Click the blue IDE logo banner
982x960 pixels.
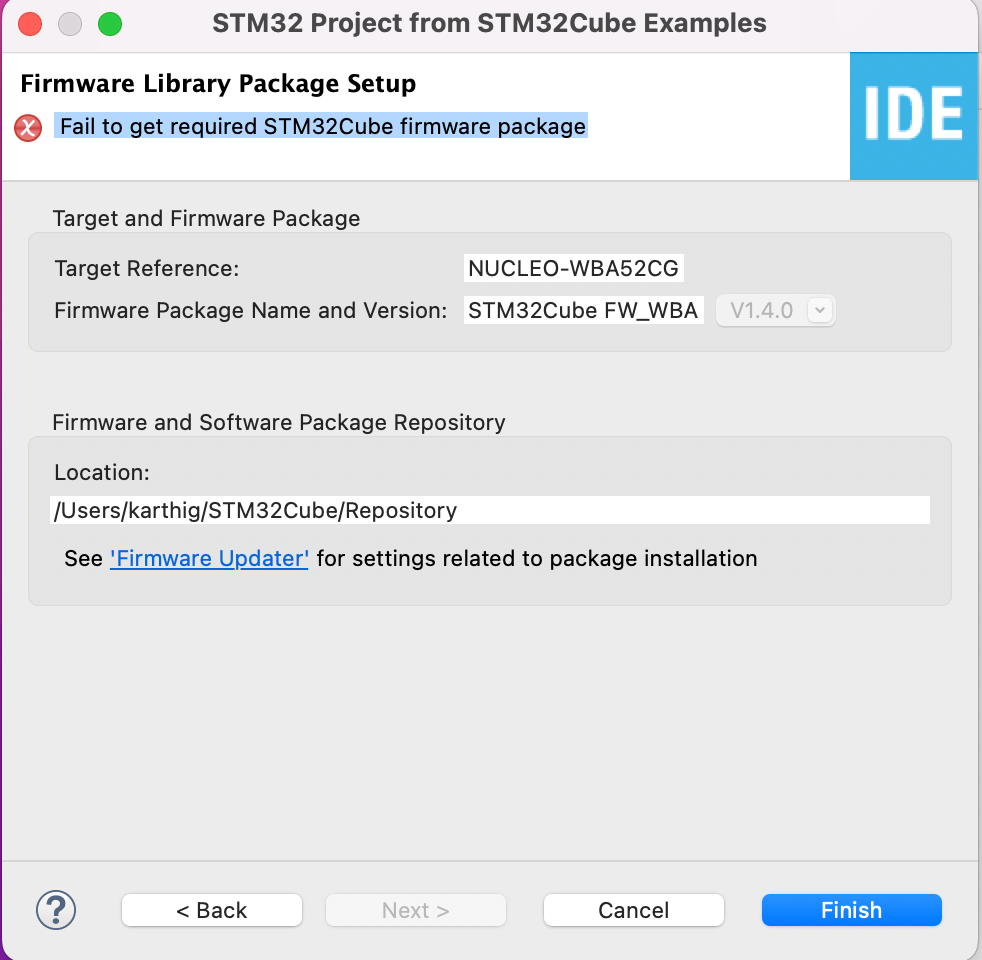coord(913,116)
